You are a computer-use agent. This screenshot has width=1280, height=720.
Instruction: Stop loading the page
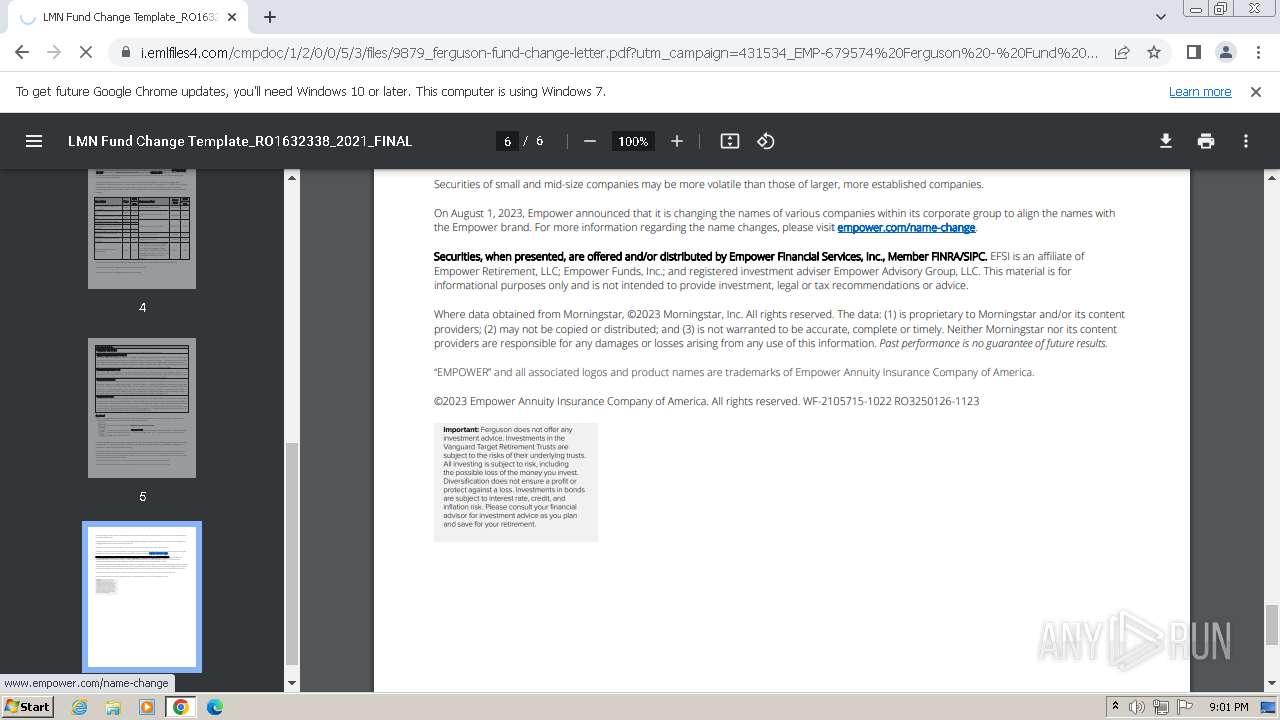(x=86, y=52)
